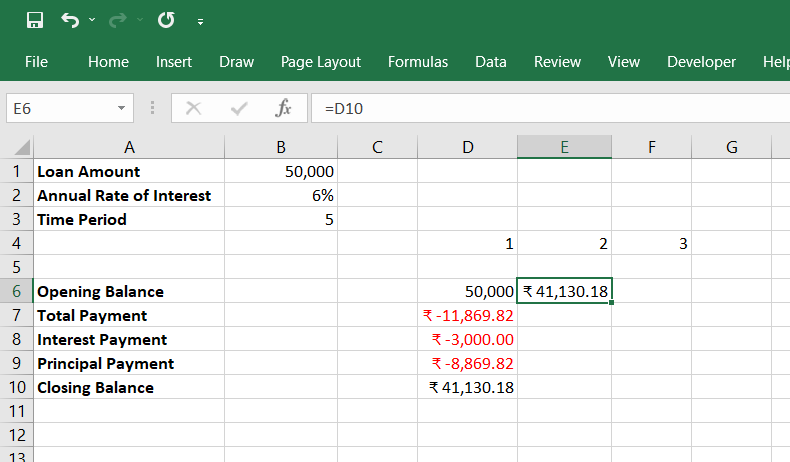Viewport: 790px width, 462px height.
Task: Click the Insert Function fx icon
Action: click(283, 108)
